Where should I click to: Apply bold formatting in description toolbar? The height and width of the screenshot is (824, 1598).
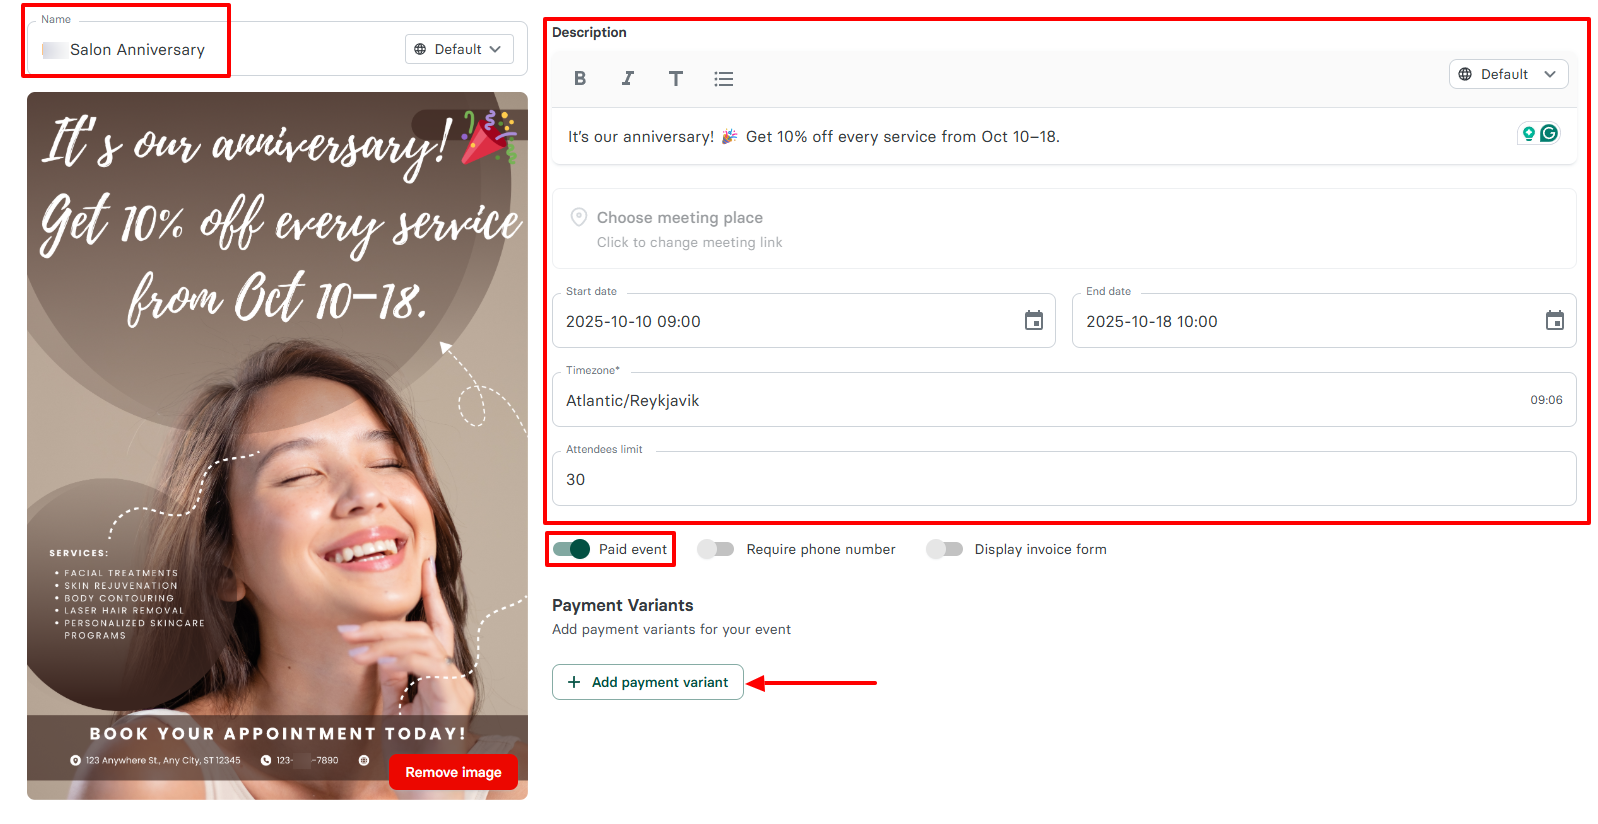[580, 78]
